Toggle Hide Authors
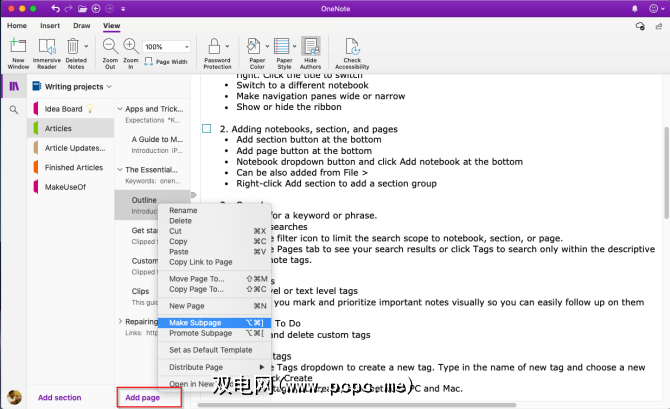The image size is (670, 409). click(x=311, y=51)
